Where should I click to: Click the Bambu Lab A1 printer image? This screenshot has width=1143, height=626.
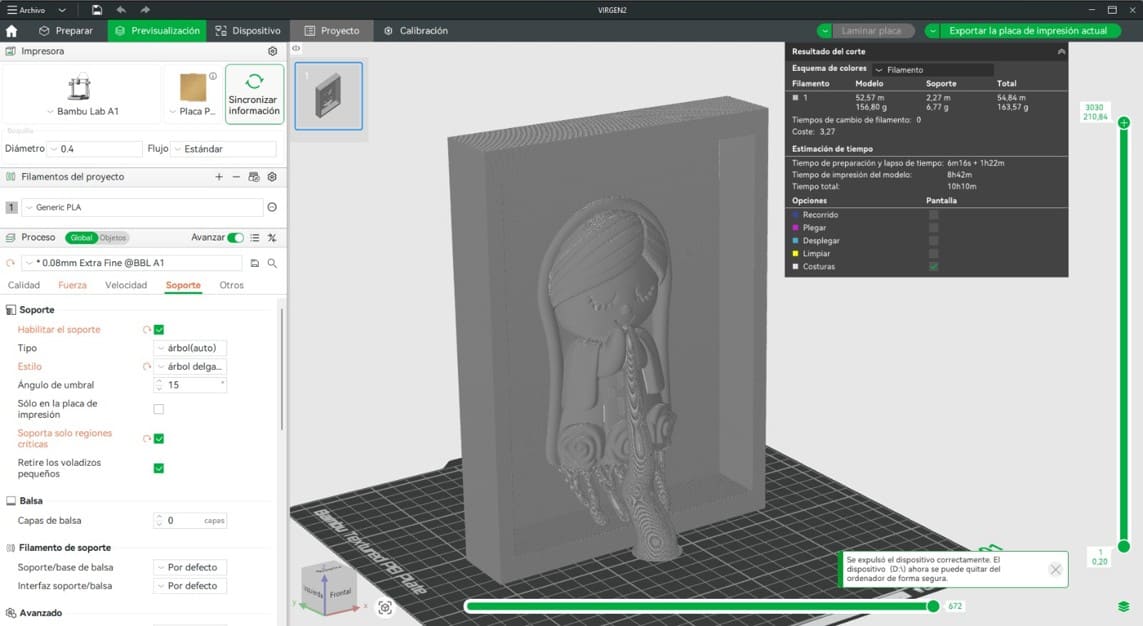(x=79, y=87)
